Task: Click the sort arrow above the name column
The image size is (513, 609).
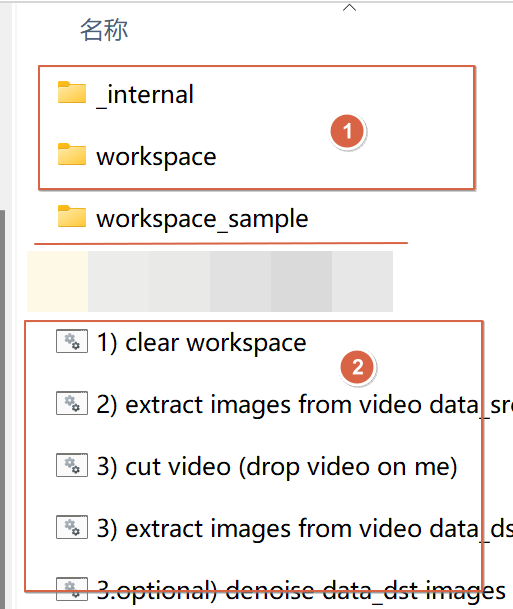Action: pos(350,7)
